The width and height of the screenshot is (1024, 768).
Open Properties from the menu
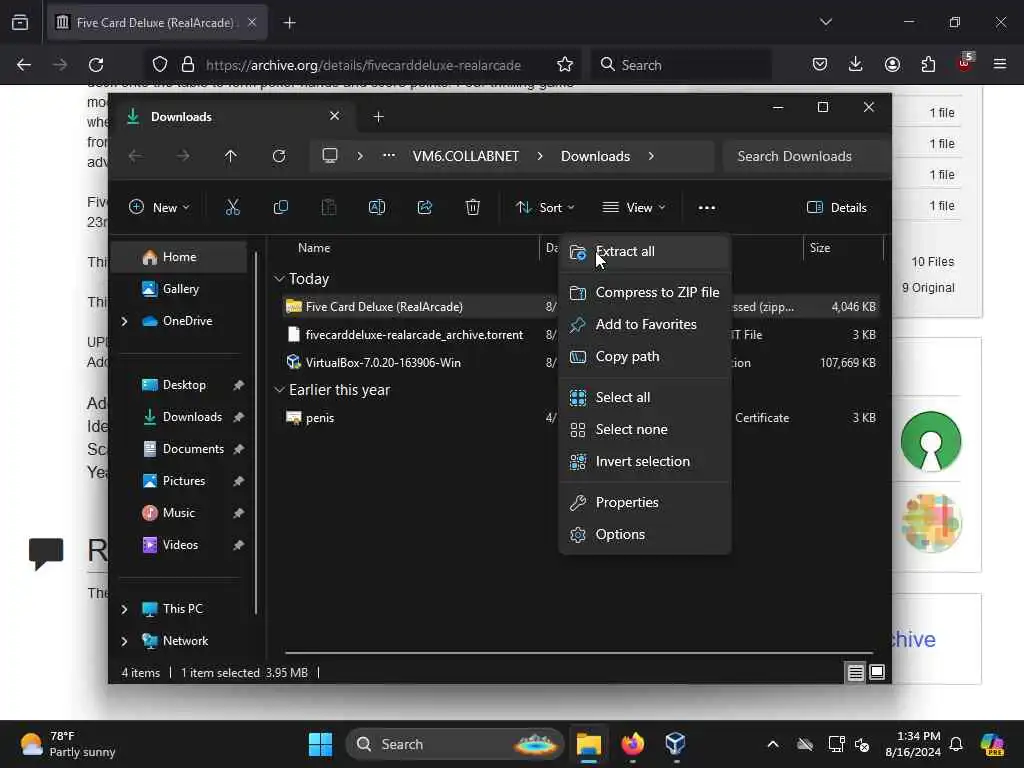tap(645, 502)
